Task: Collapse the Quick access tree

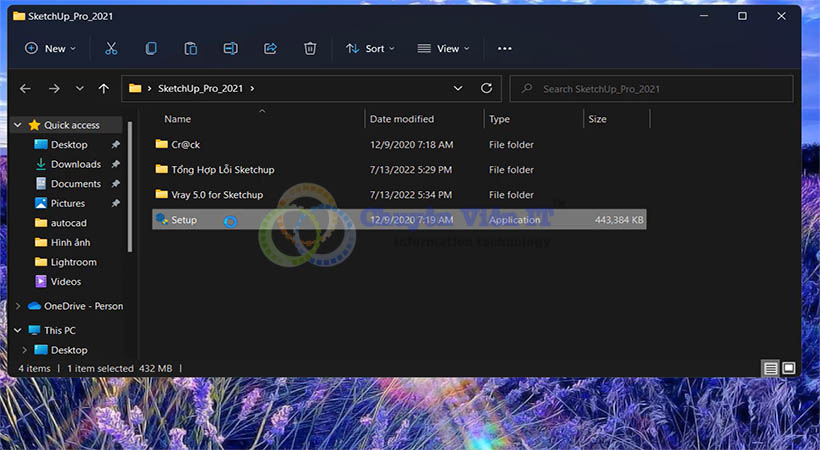Action: pyautogui.click(x=18, y=125)
